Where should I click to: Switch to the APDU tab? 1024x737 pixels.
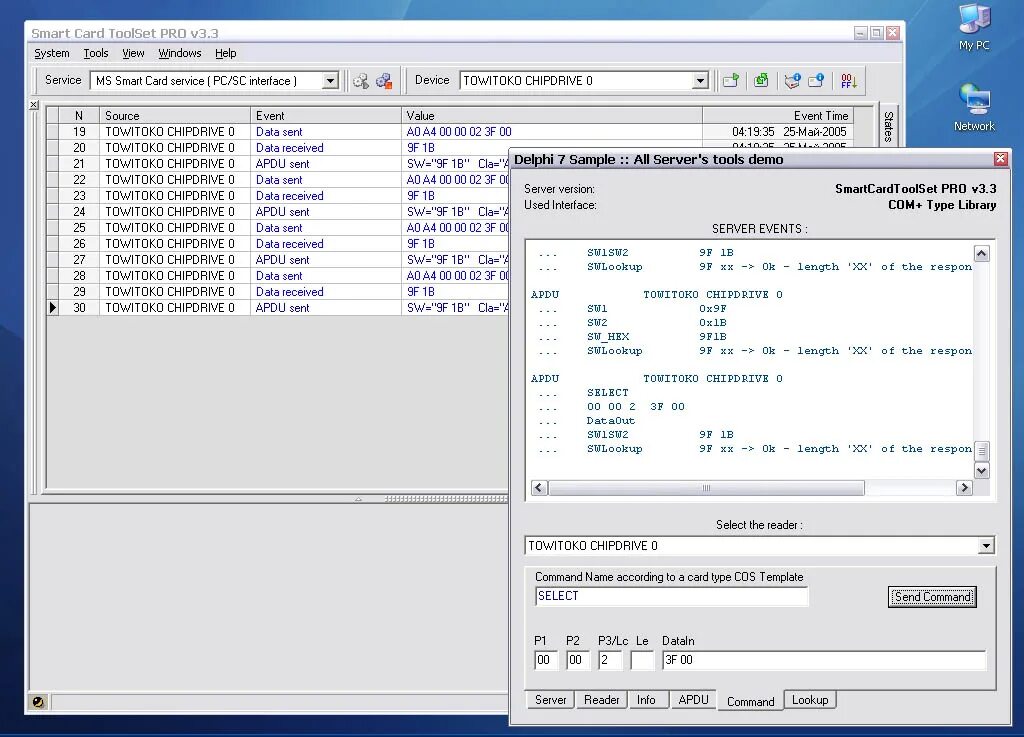tap(694, 700)
